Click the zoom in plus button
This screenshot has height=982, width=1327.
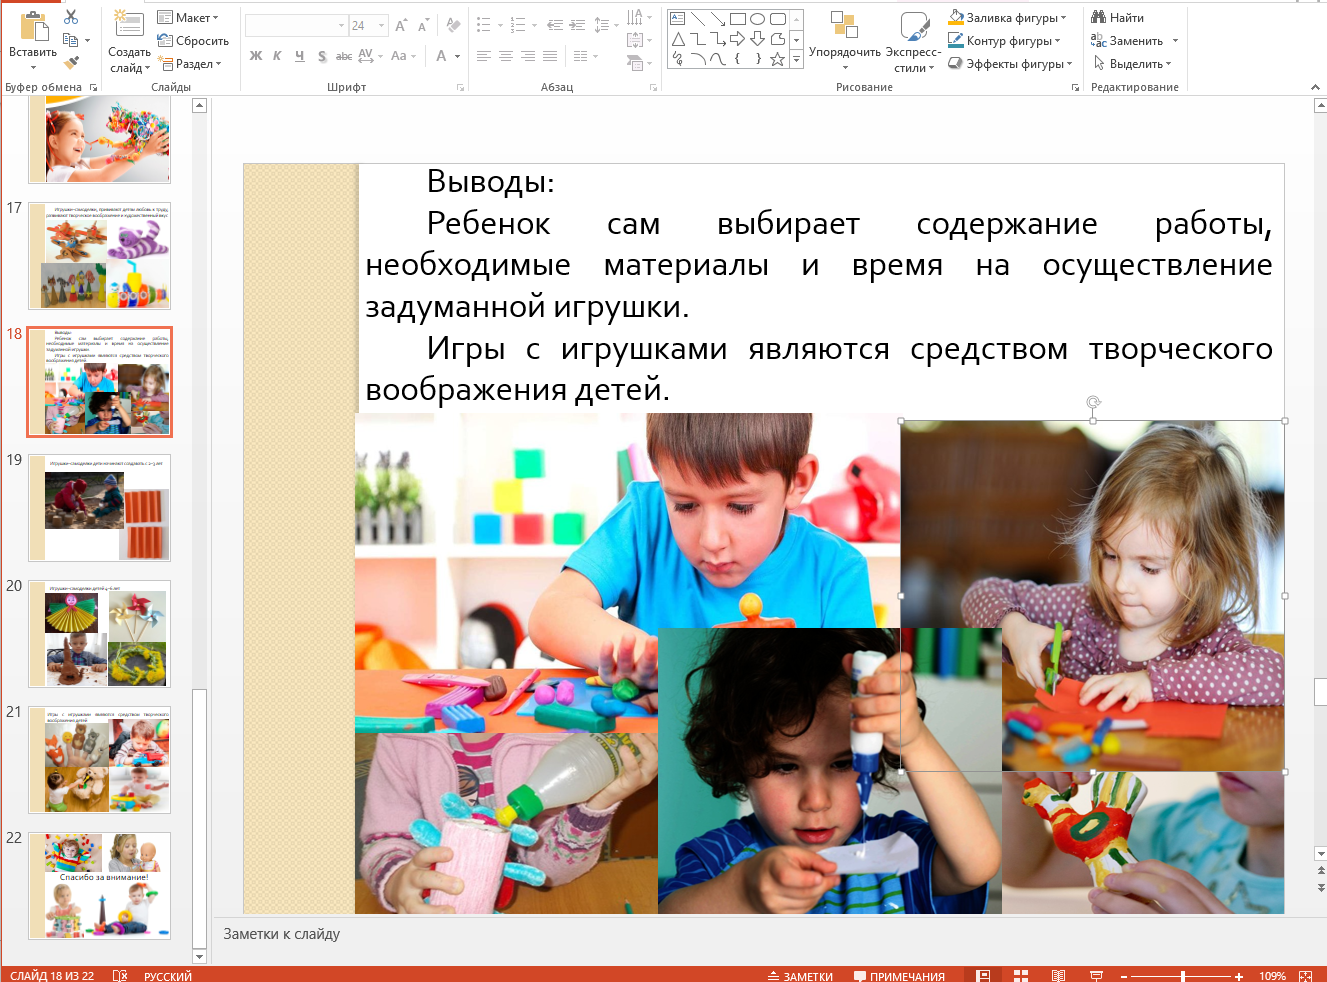point(1238,976)
